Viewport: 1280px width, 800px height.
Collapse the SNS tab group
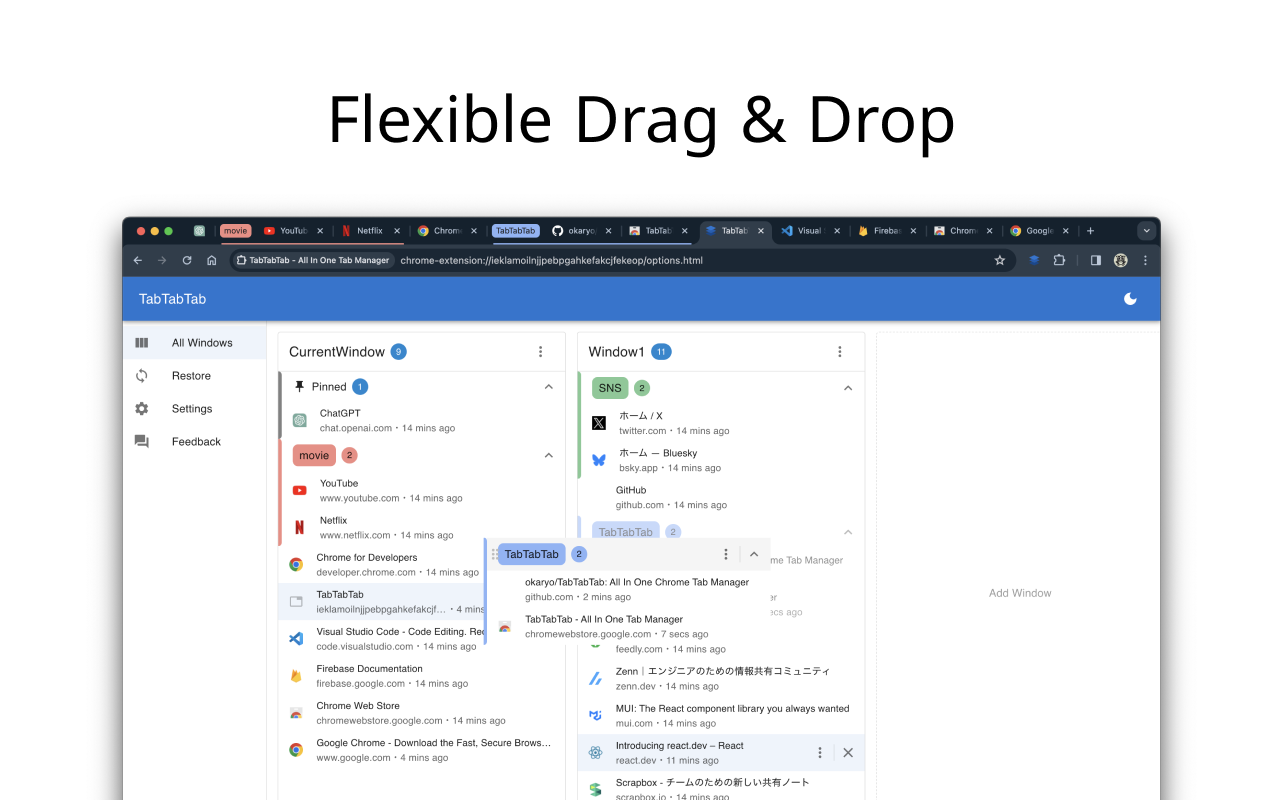point(848,387)
